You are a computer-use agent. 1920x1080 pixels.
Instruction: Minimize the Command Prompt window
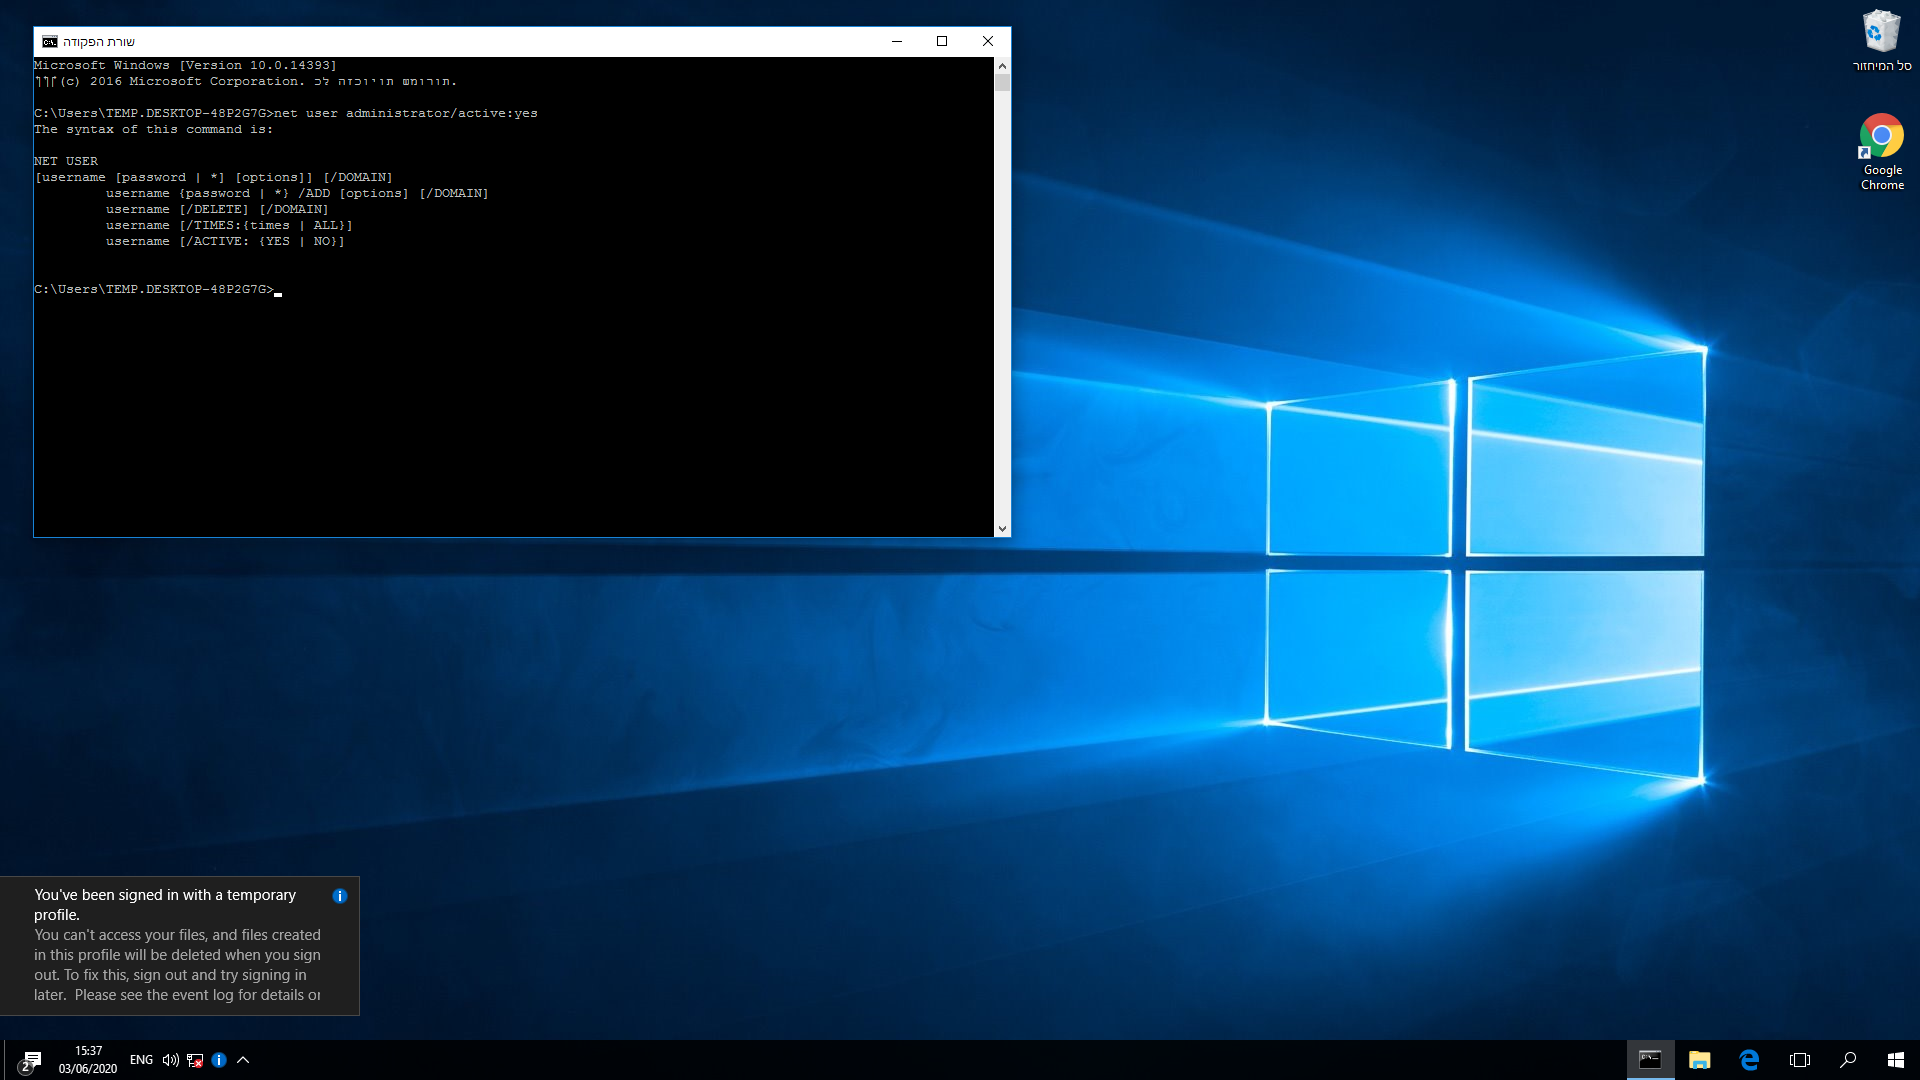pyautogui.click(x=897, y=41)
